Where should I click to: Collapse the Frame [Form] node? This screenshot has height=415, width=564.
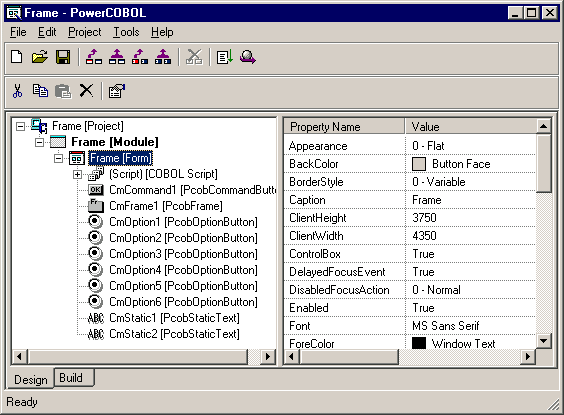pos(58,158)
